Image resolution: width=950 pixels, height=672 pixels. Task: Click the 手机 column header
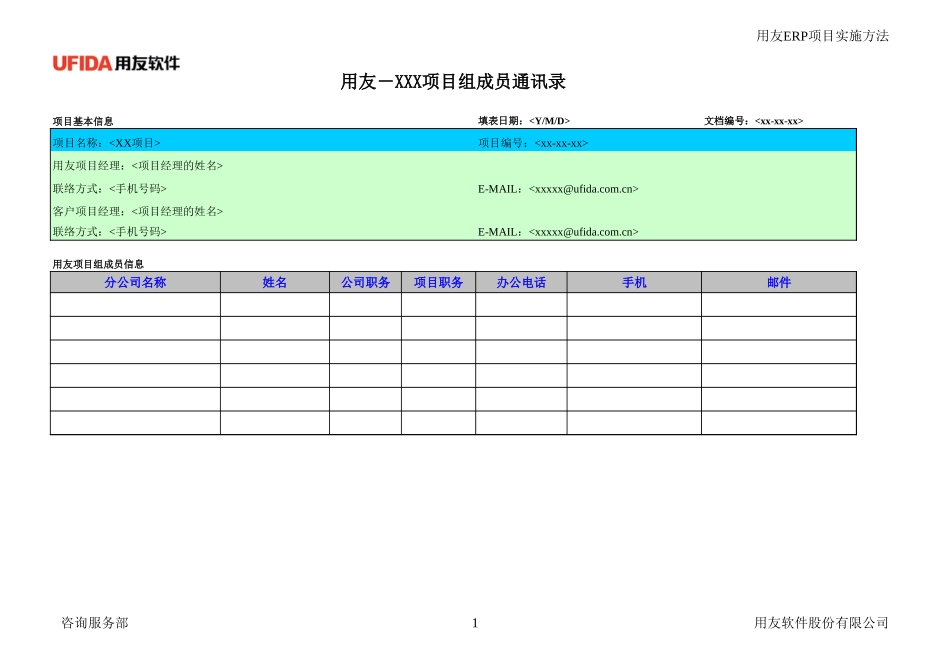point(634,282)
